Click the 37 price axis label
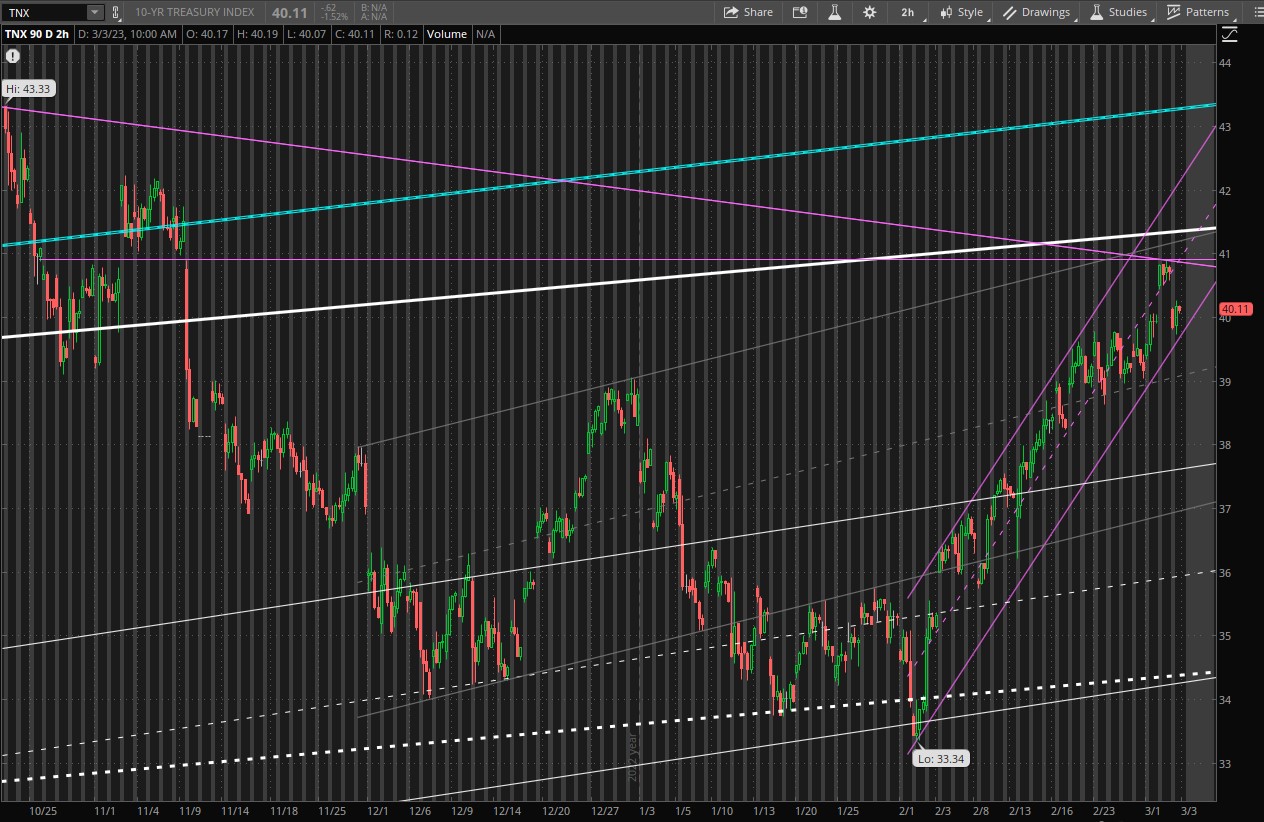The image size is (1264, 822). pyautogui.click(x=1226, y=509)
